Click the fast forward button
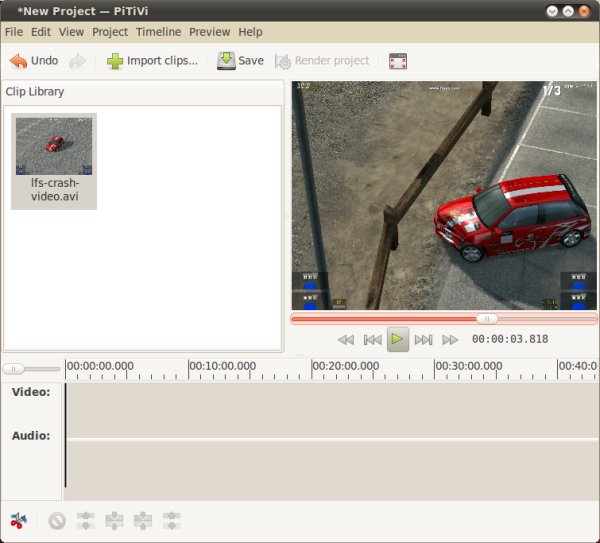The width and height of the screenshot is (600, 543). [x=450, y=340]
